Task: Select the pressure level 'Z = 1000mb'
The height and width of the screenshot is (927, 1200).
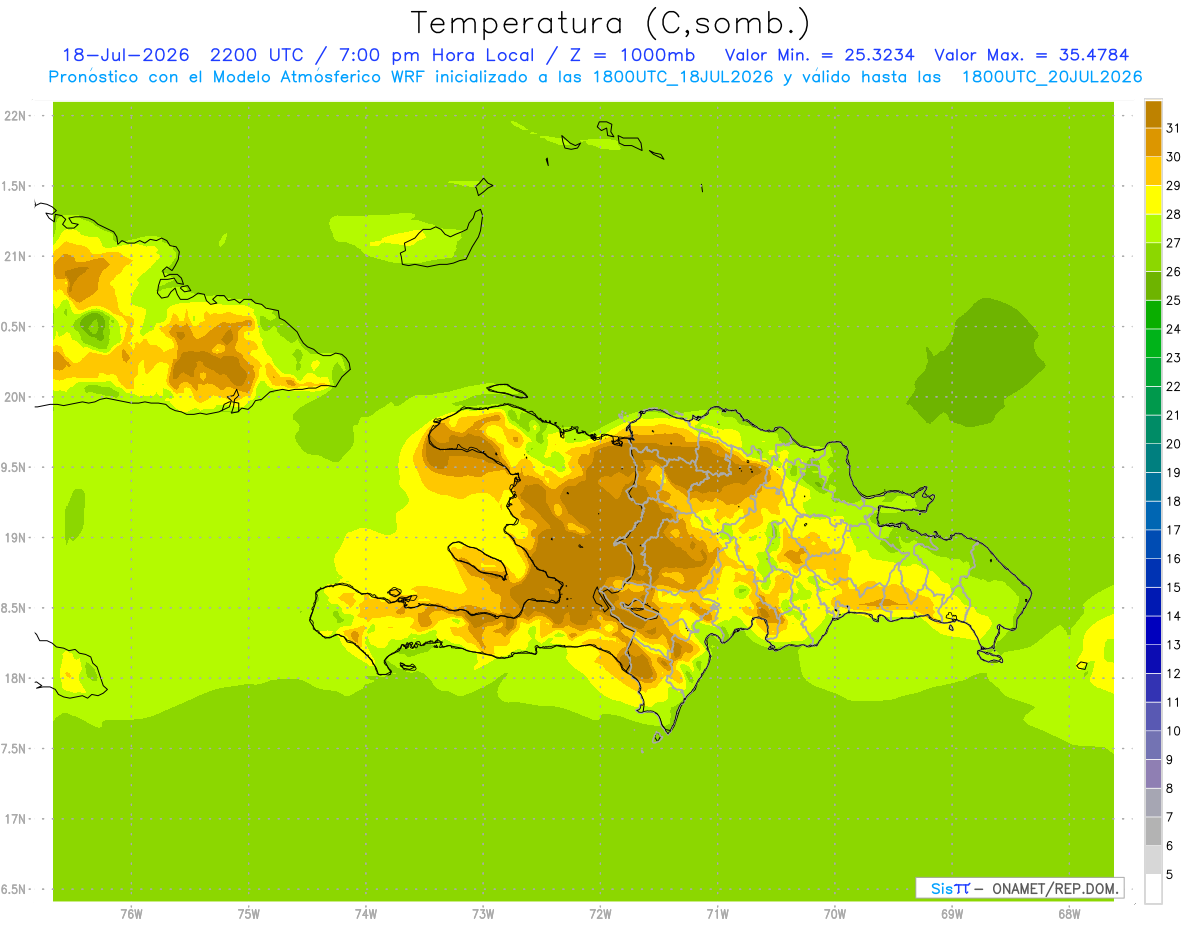Action: coord(633,55)
